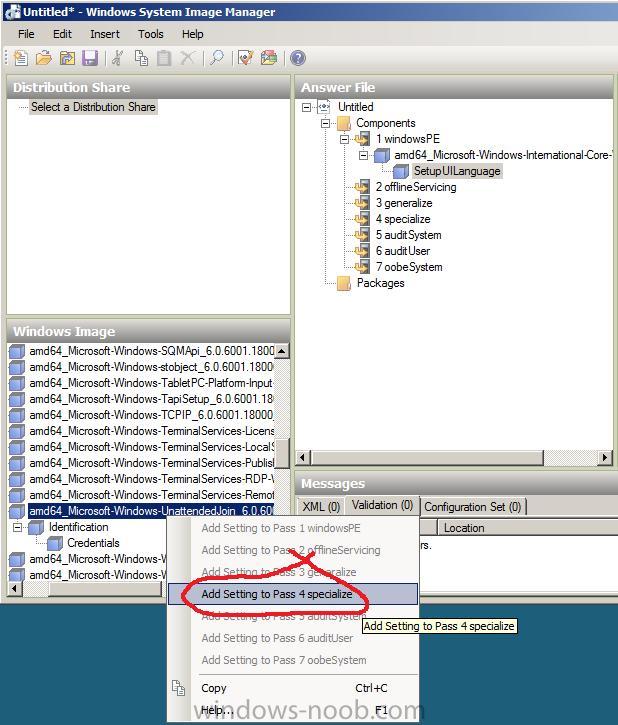618x725 pixels.
Task: Click the Copy icon in context menu
Action: [178, 688]
